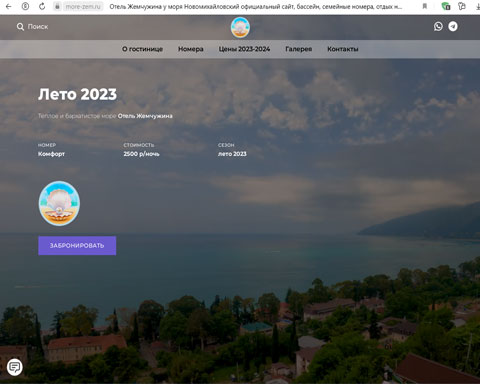Open the green shield protection icon
Image resolution: width=480 pixels, height=384 pixels.
445,6
